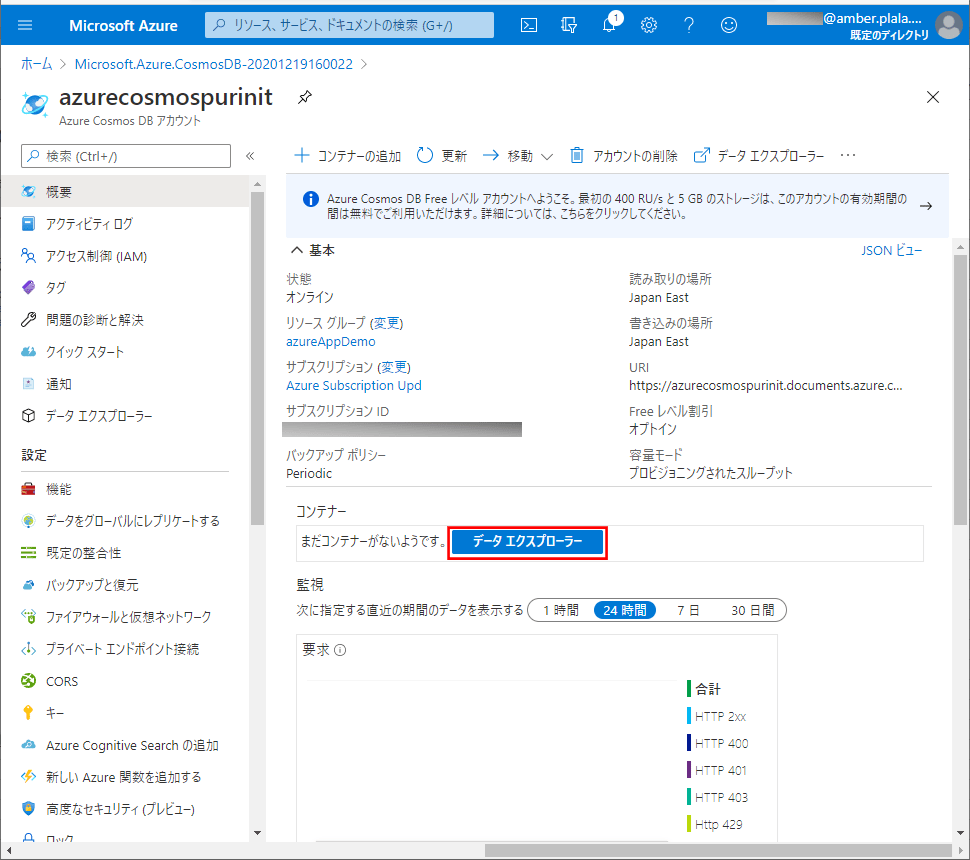
Task: Open the 移動 dropdown
Action: [x=518, y=156]
